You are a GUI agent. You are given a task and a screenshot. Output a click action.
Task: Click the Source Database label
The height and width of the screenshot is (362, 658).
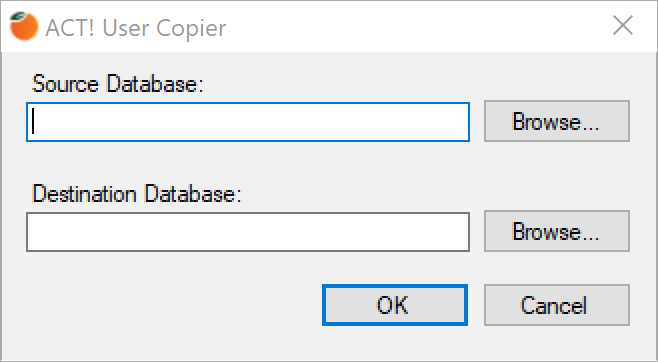(118, 83)
